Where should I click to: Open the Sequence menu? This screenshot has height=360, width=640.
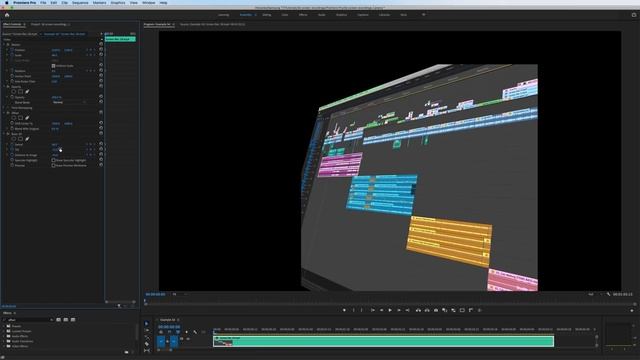80,3
